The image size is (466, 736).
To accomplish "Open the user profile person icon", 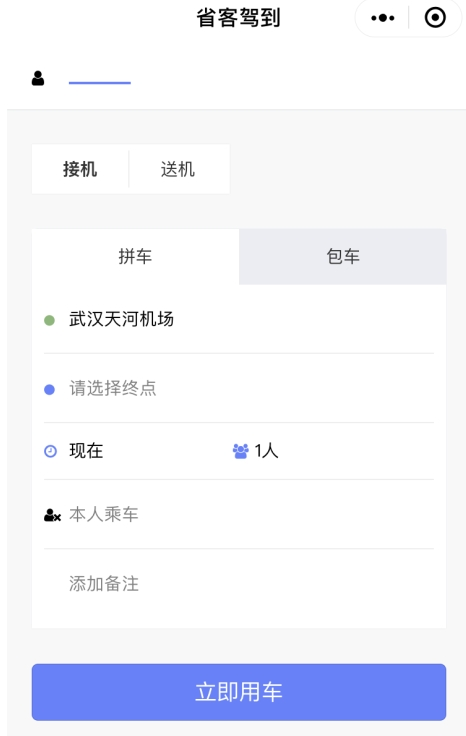I will (x=38, y=78).
